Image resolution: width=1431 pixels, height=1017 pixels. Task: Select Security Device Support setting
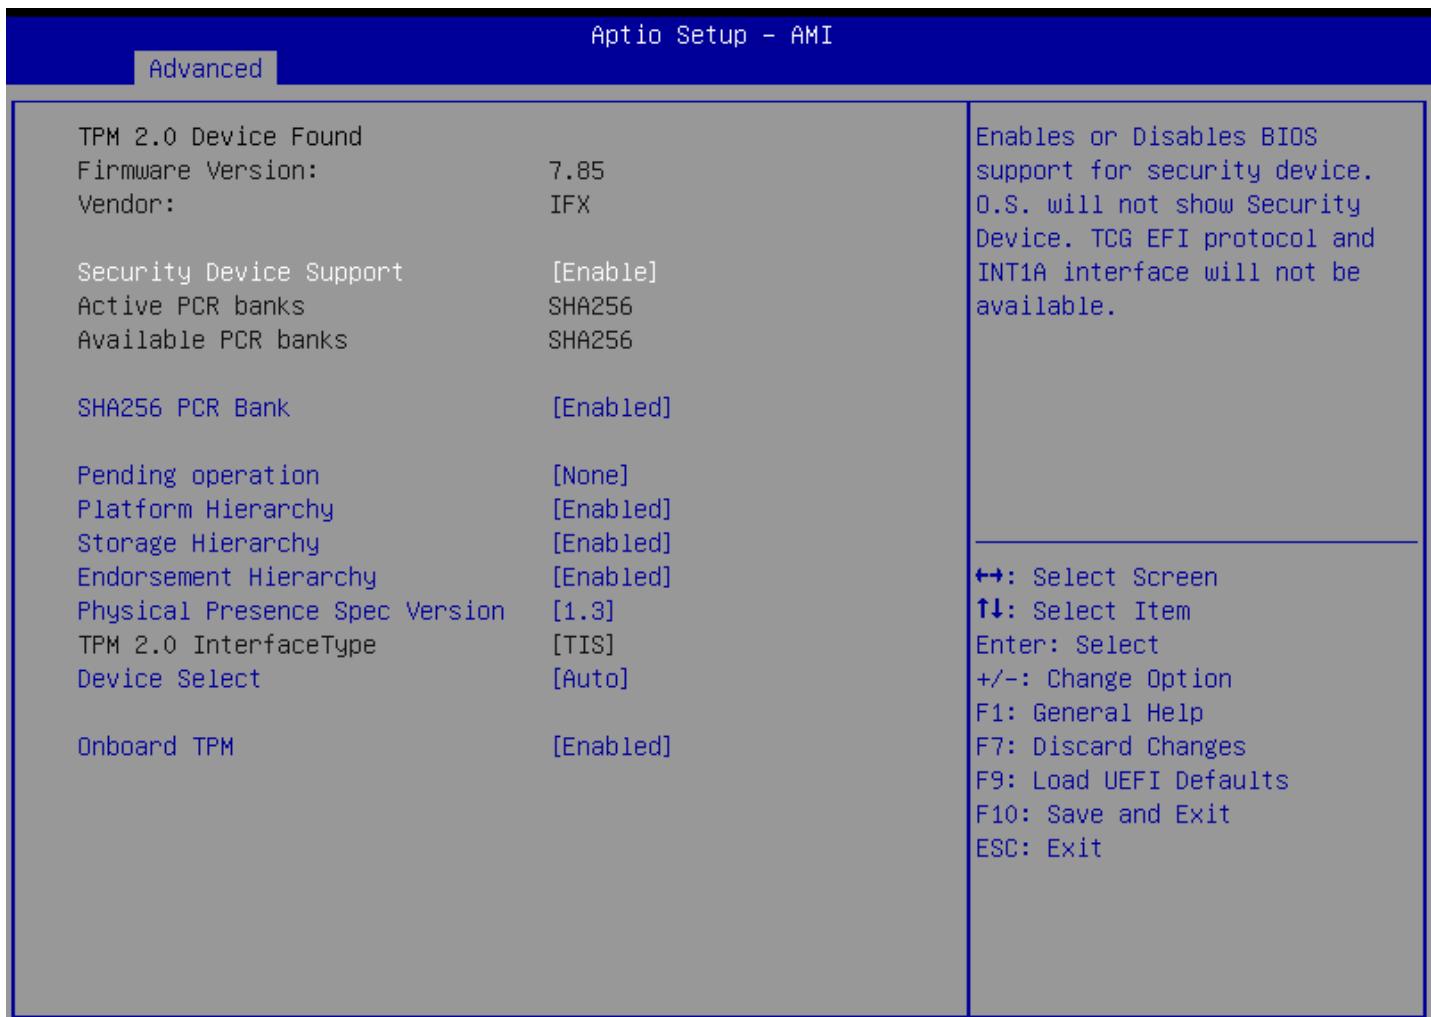[x=240, y=272]
